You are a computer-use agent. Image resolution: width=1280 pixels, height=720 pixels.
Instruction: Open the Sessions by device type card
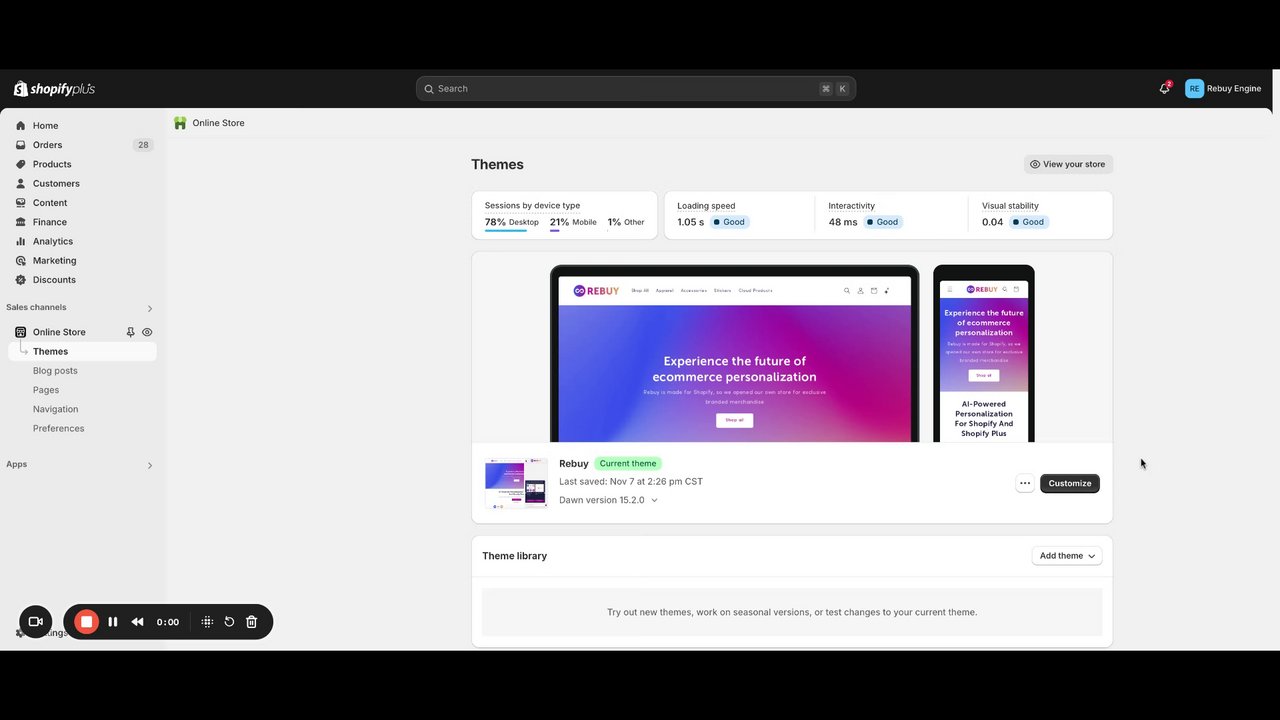click(x=565, y=215)
